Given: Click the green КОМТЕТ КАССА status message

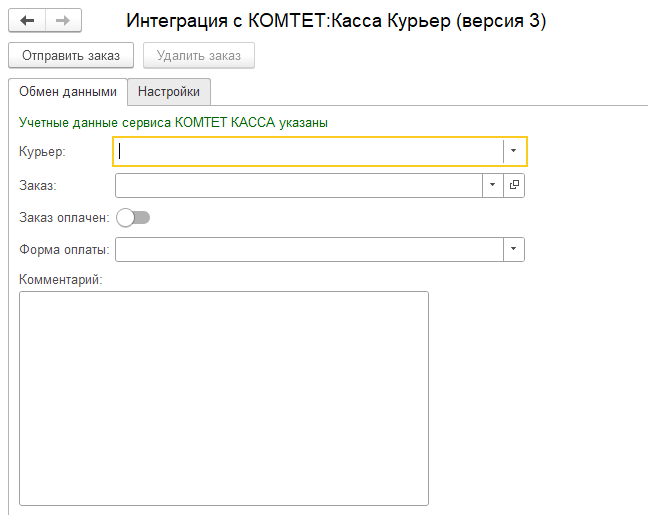Looking at the screenshot, I should [174, 122].
